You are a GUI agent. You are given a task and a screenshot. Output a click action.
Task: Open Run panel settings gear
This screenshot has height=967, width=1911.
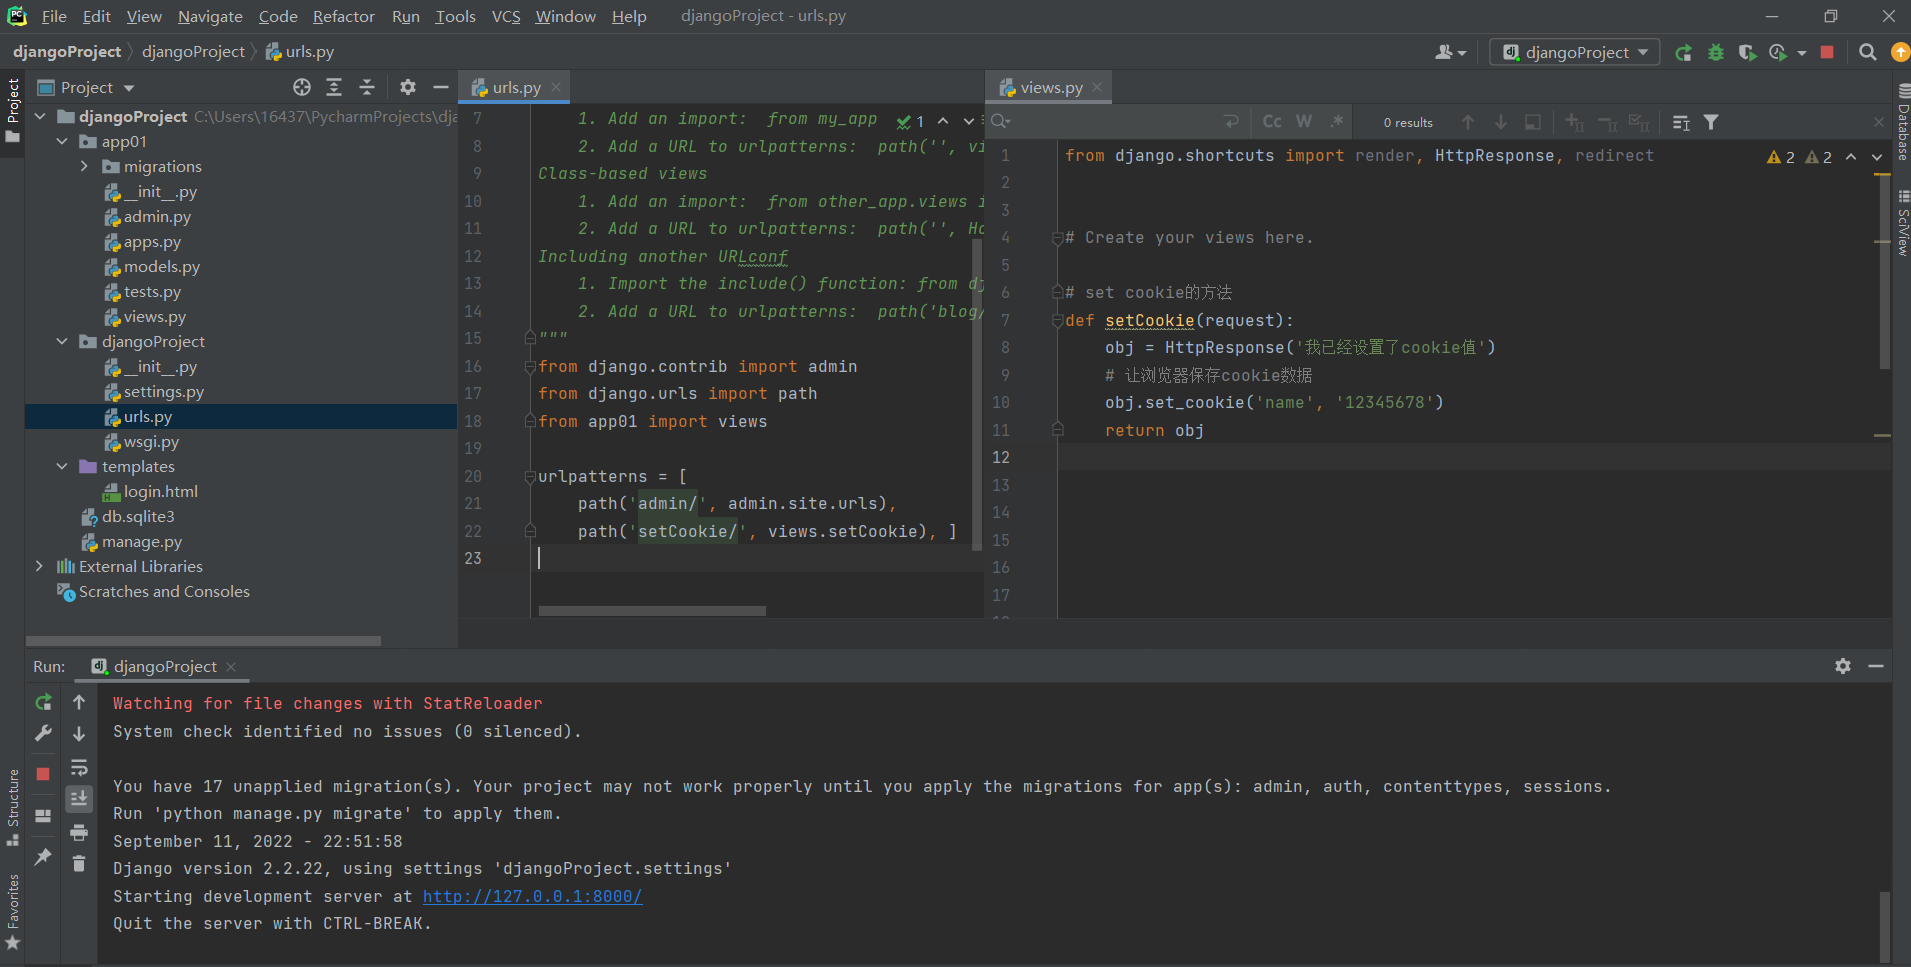click(1843, 666)
